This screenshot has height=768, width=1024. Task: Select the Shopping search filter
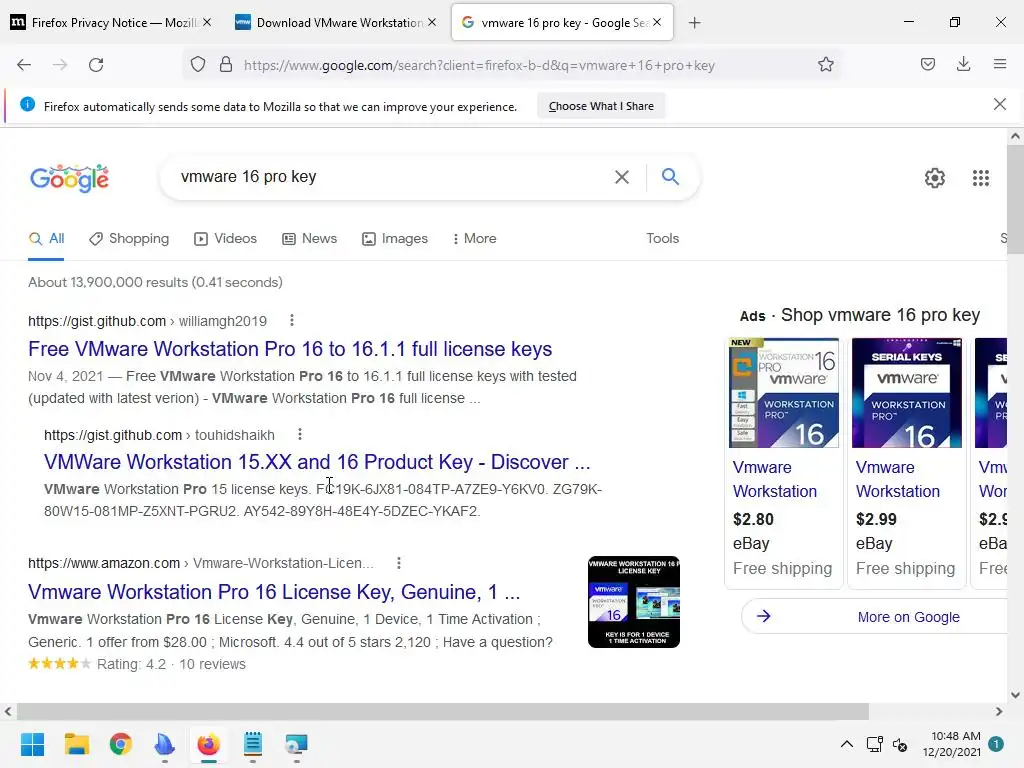pos(129,238)
